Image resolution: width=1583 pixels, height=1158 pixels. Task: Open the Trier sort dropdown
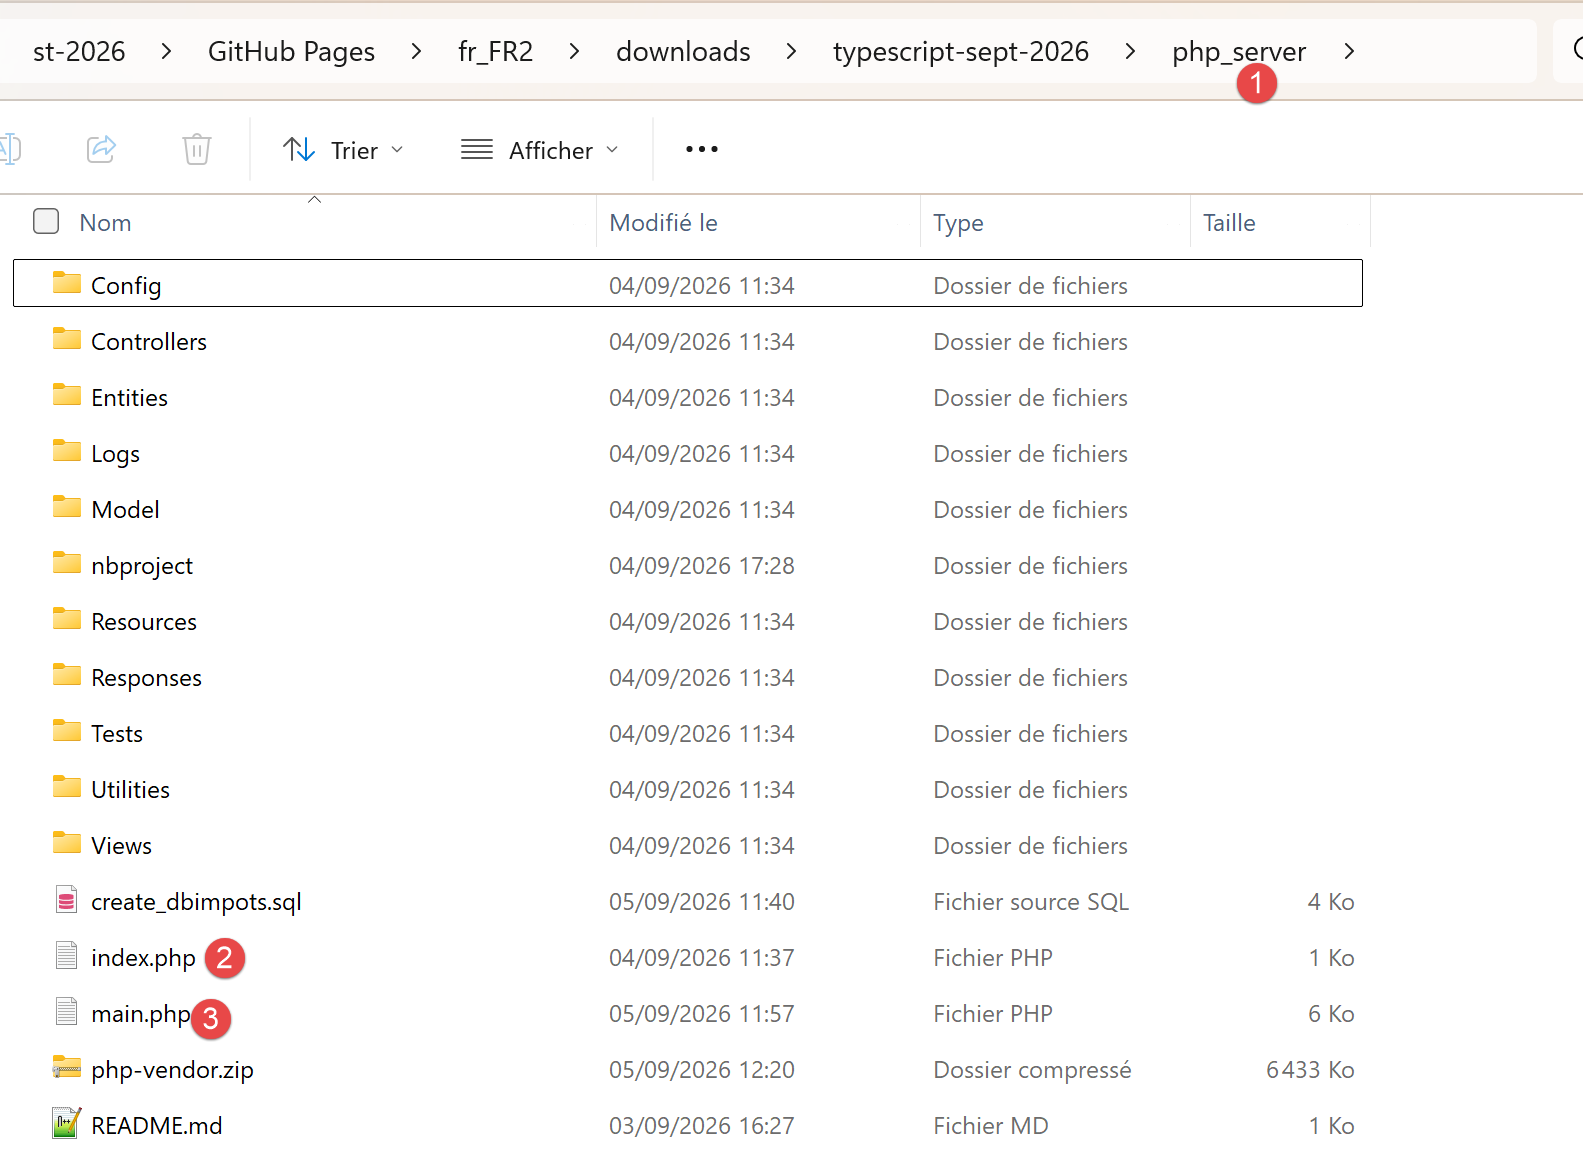pyautogui.click(x=343, y=150)
